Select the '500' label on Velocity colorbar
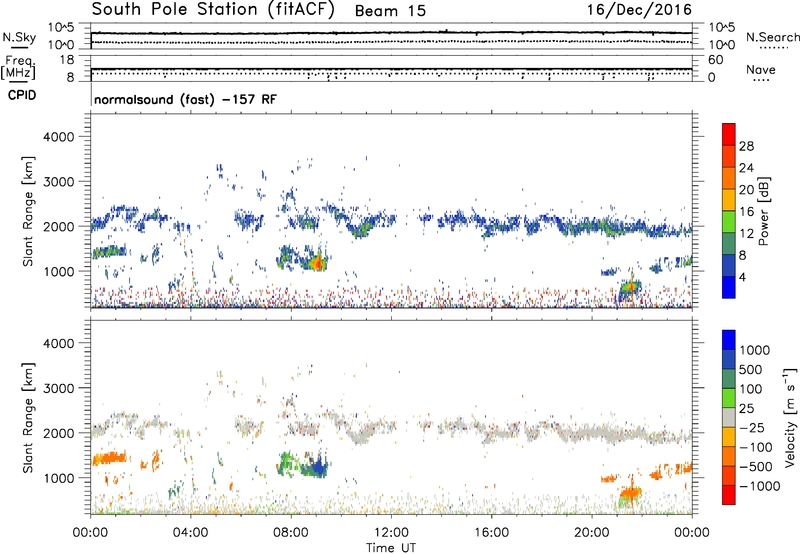The width and height of the screenshot is (800, 554). 751,370
